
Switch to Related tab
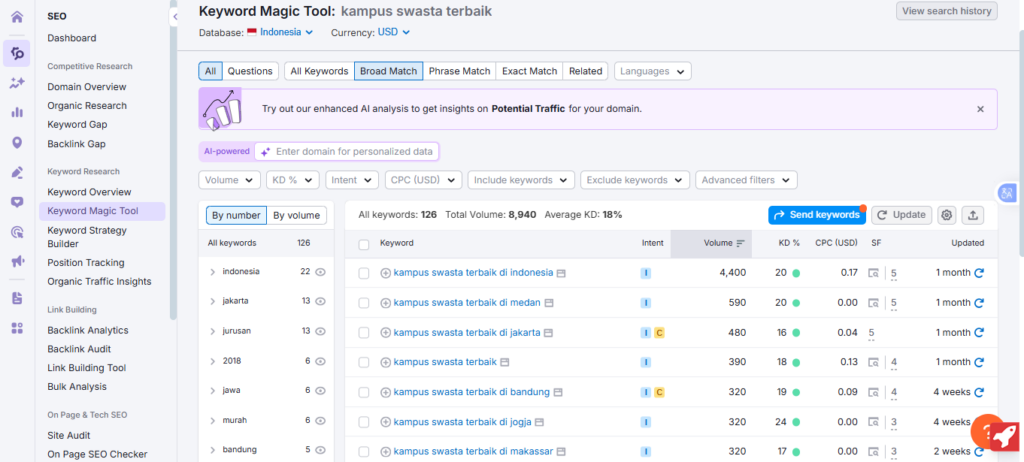(x=585, y=71)
